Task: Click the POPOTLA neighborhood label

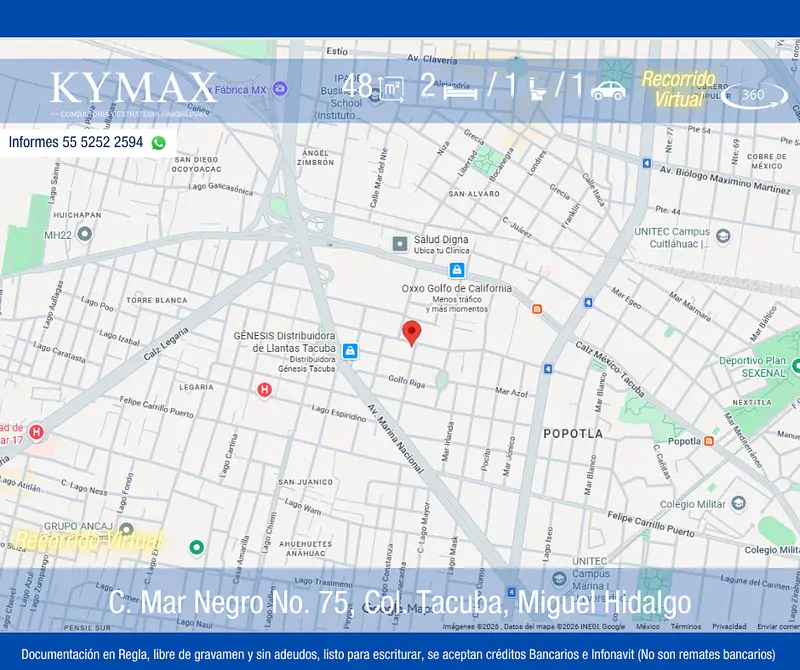Action: pyautogui.click(x=573, y=434)
